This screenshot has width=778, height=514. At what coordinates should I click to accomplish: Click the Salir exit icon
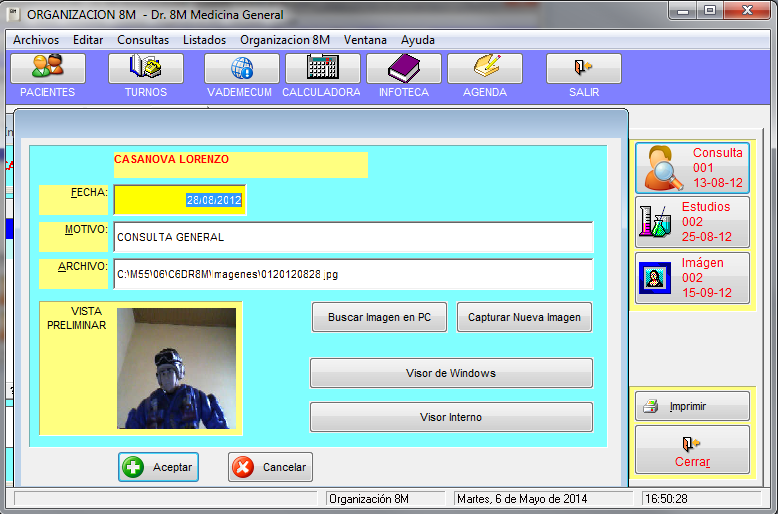click(x=583, y=68)
